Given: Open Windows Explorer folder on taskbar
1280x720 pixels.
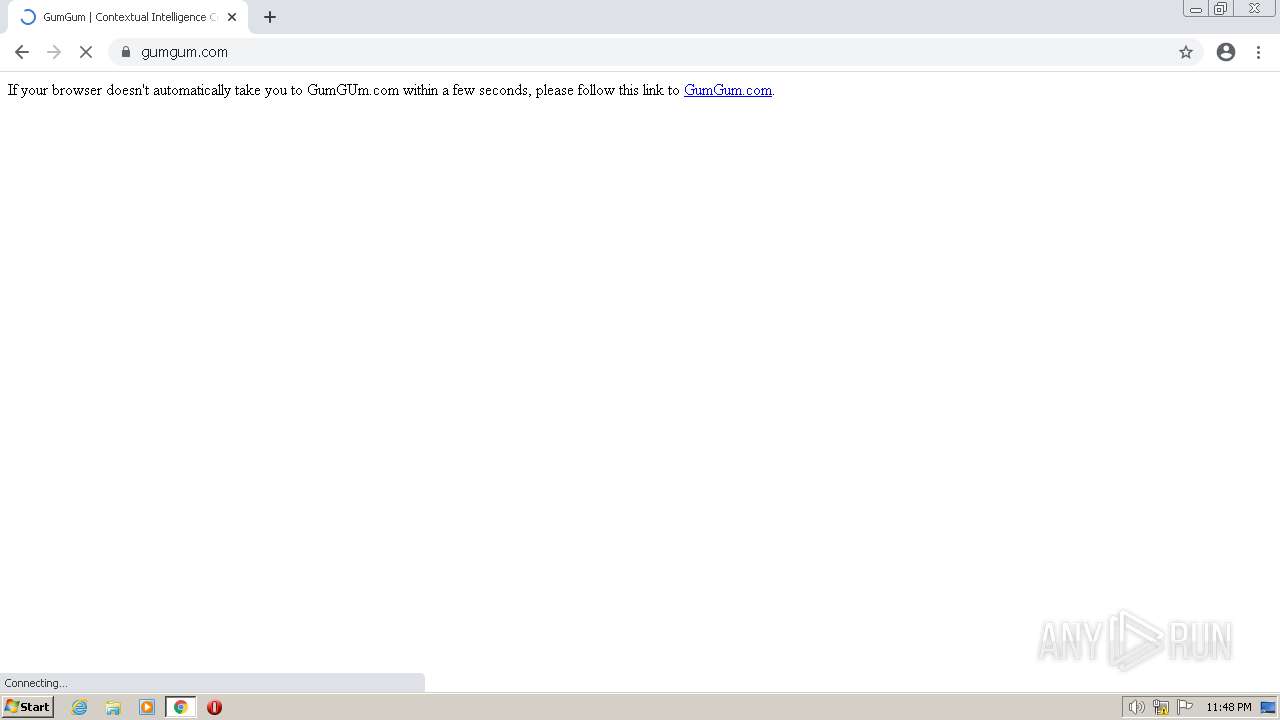Looking at the screenshot, I should pyautogui.click(x=113, y=707).
